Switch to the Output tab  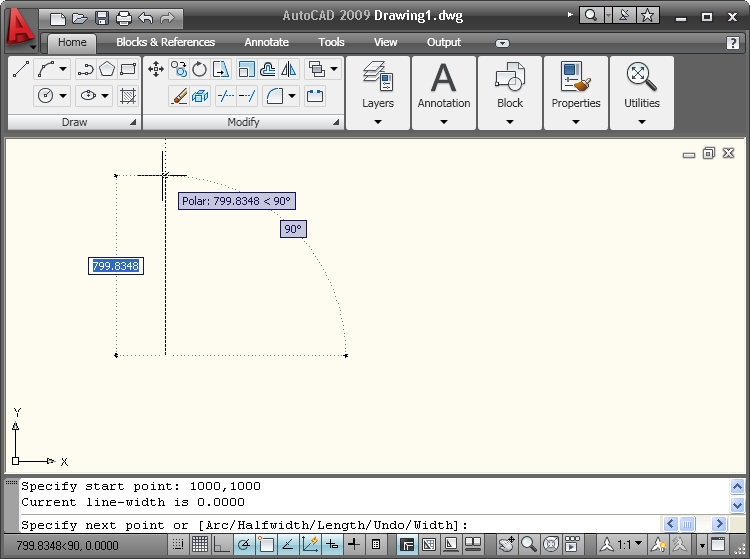tap(444, 43)
